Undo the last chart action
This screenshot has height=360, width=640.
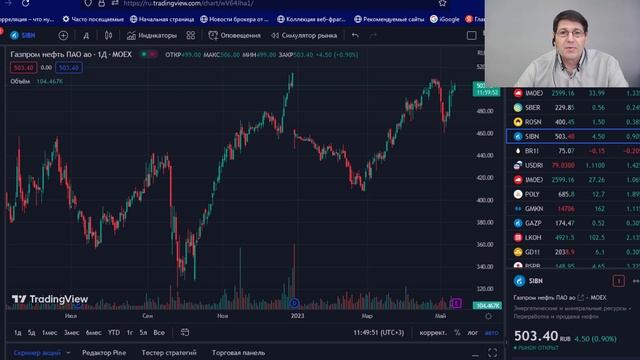coord(356,36)
